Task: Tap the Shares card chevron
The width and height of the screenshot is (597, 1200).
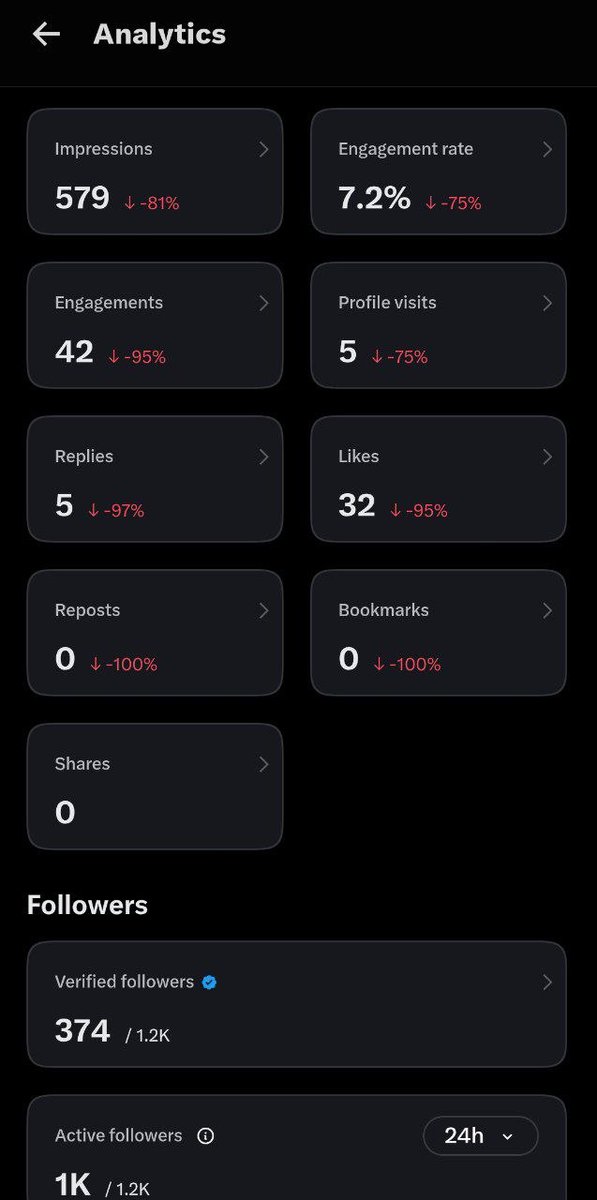Action: [x=264, y=764]
